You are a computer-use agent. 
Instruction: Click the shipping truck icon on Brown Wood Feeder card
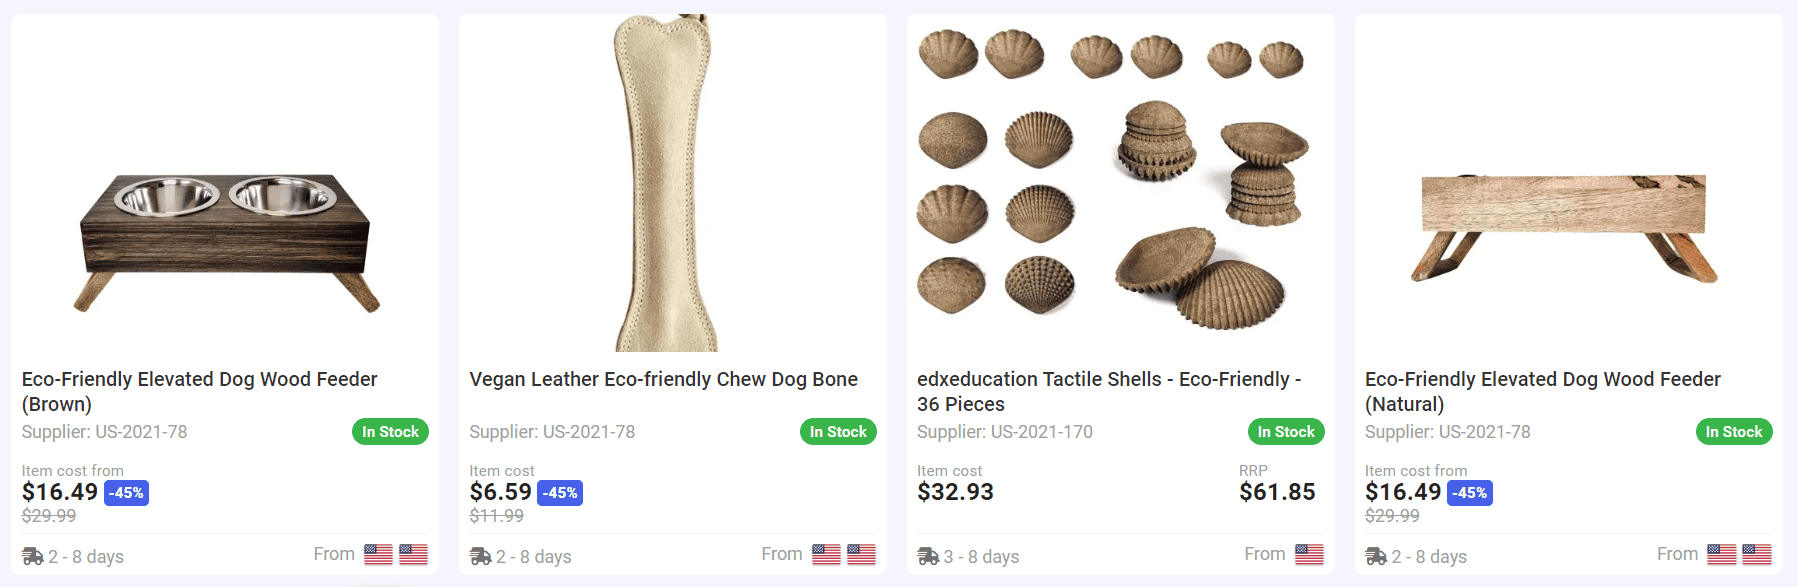pyautogui.click(x=31, y=557)
